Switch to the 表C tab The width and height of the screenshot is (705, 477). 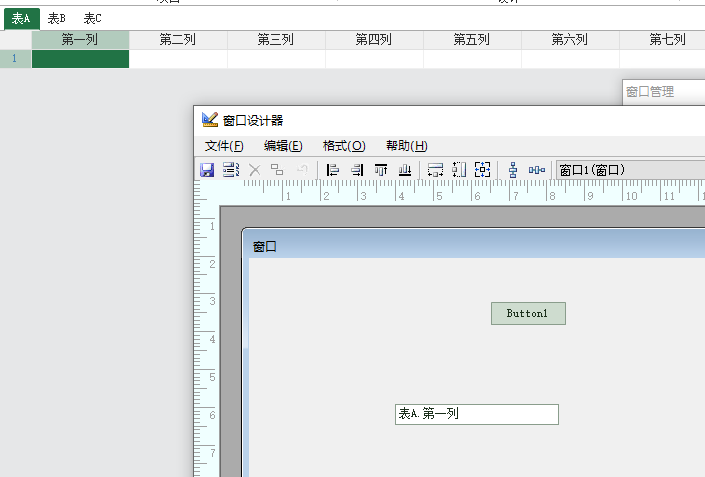click(93, 18)
